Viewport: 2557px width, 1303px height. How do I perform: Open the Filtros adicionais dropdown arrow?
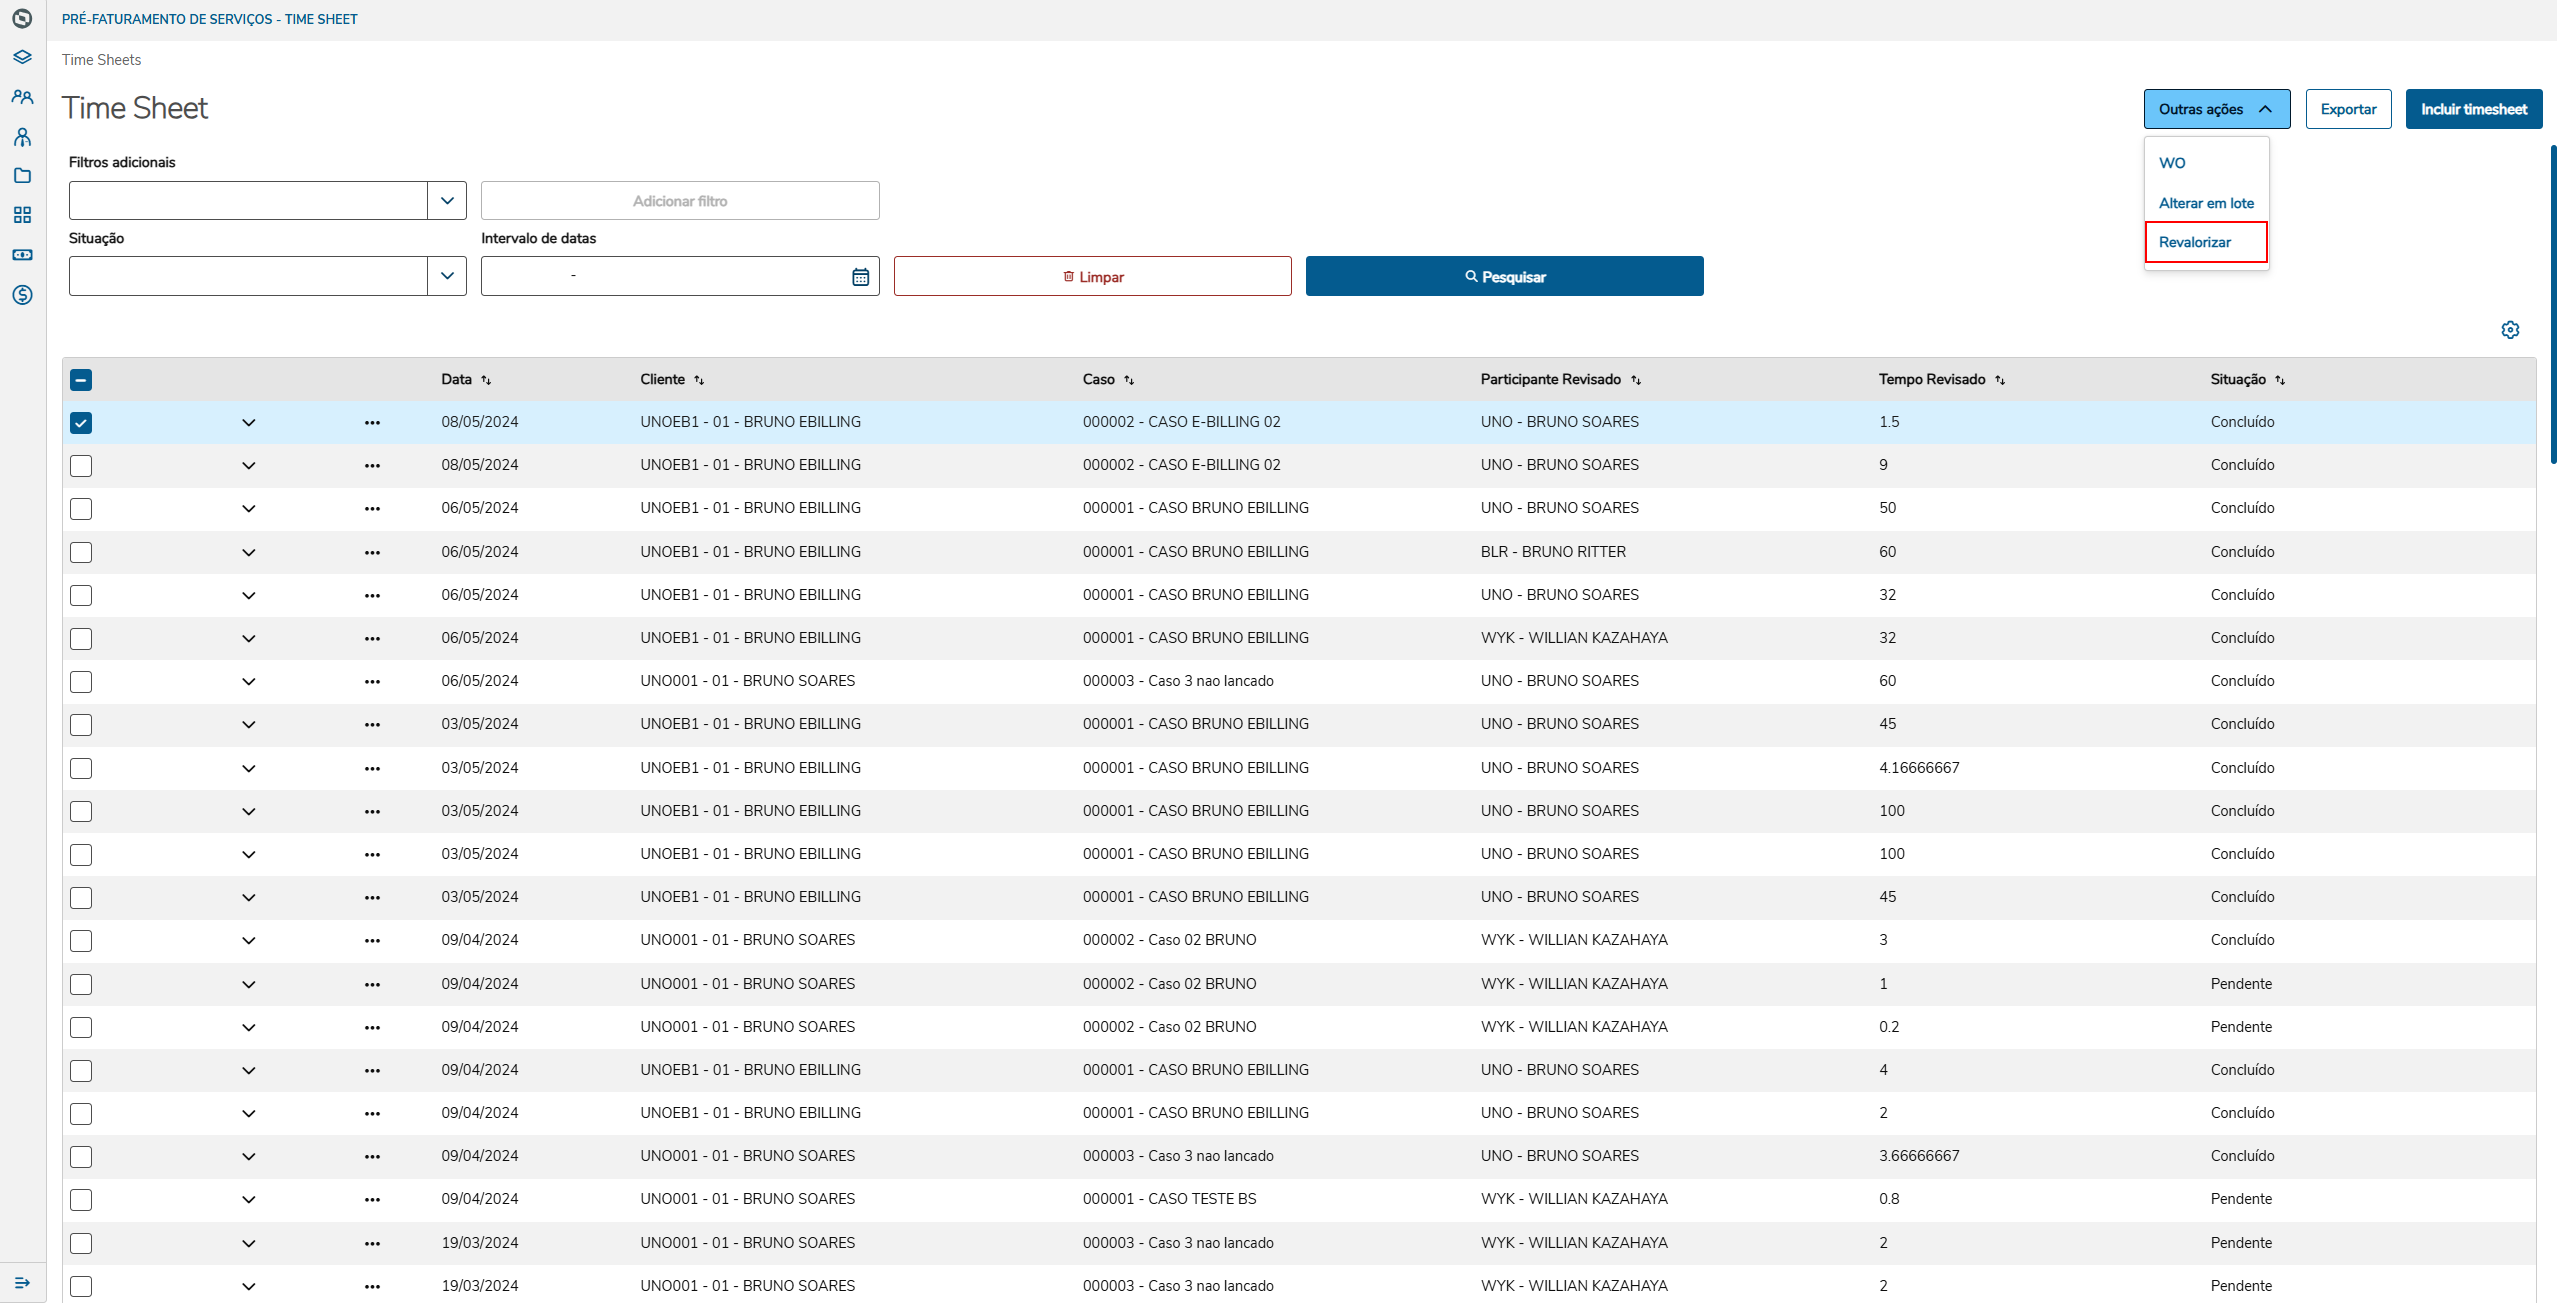(x=447, y=201)
